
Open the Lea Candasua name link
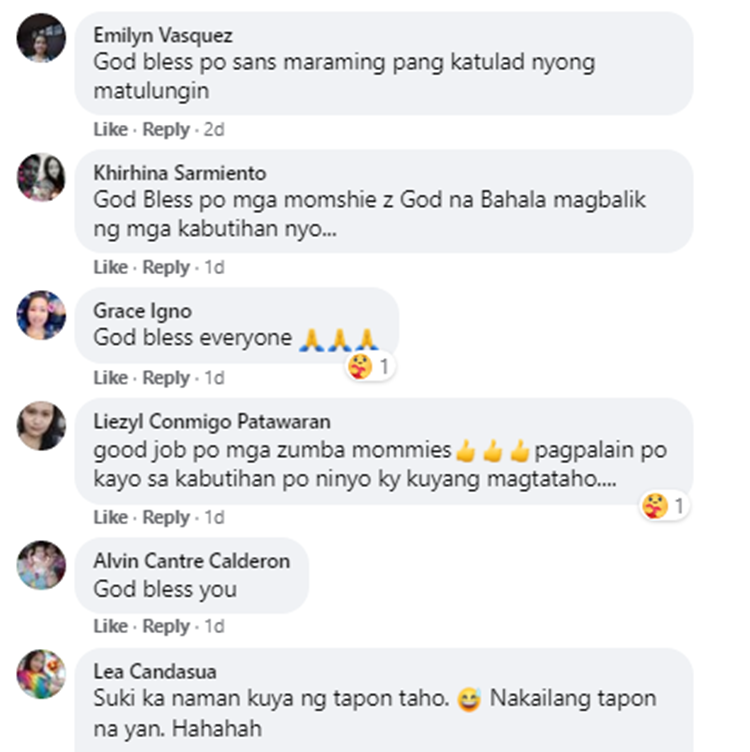[x=155, y=671]
